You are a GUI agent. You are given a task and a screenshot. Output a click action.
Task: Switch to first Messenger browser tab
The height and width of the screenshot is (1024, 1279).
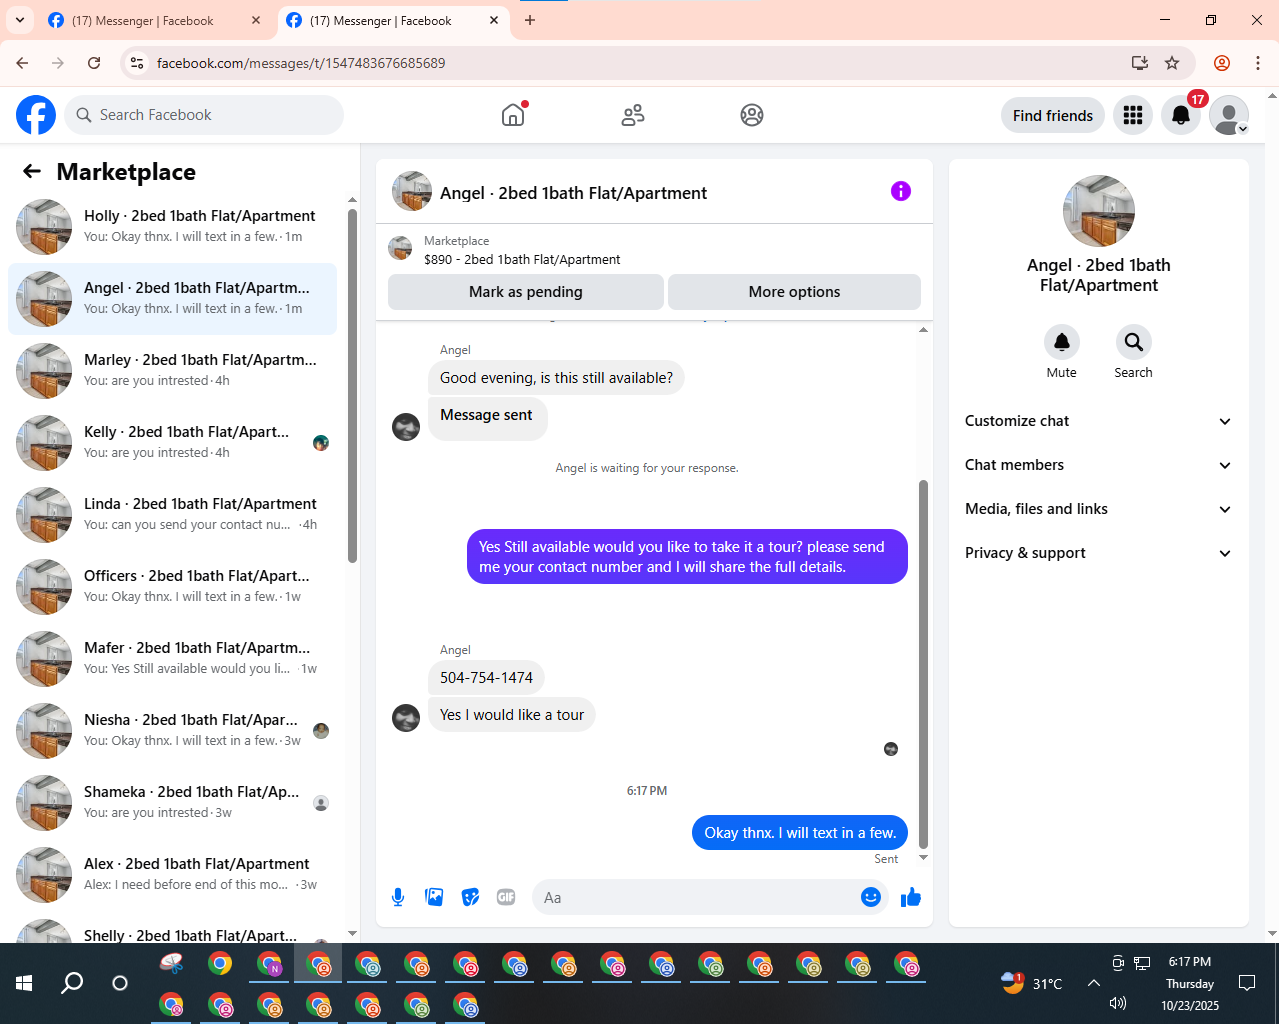pyautogui.click(x=155, y=20)
